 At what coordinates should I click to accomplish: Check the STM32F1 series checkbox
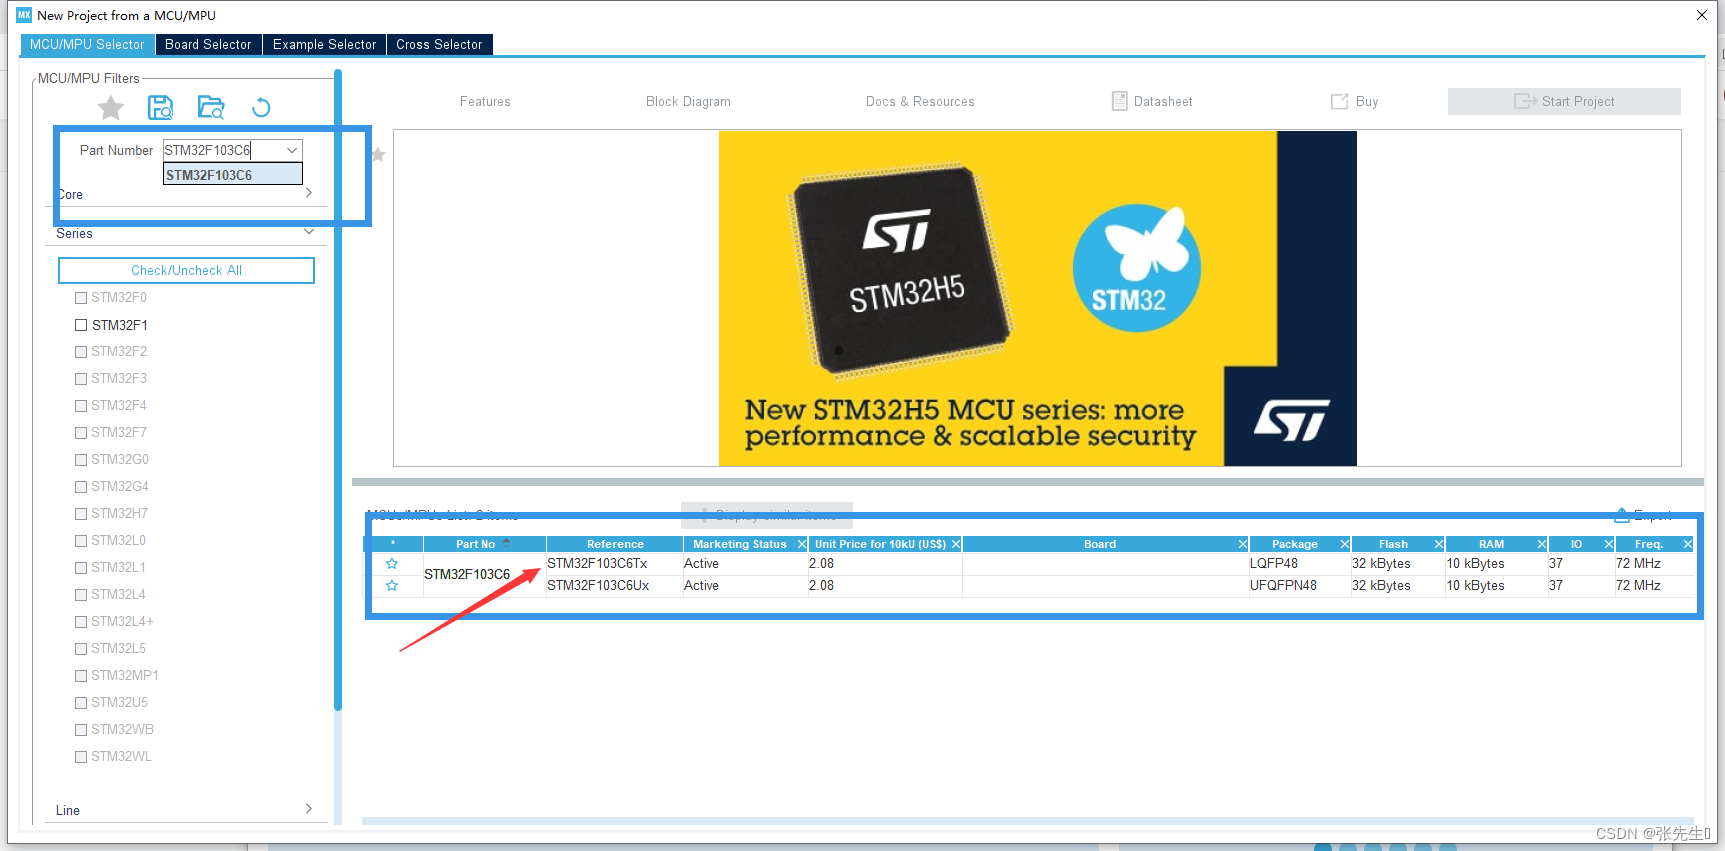(81, 325)
